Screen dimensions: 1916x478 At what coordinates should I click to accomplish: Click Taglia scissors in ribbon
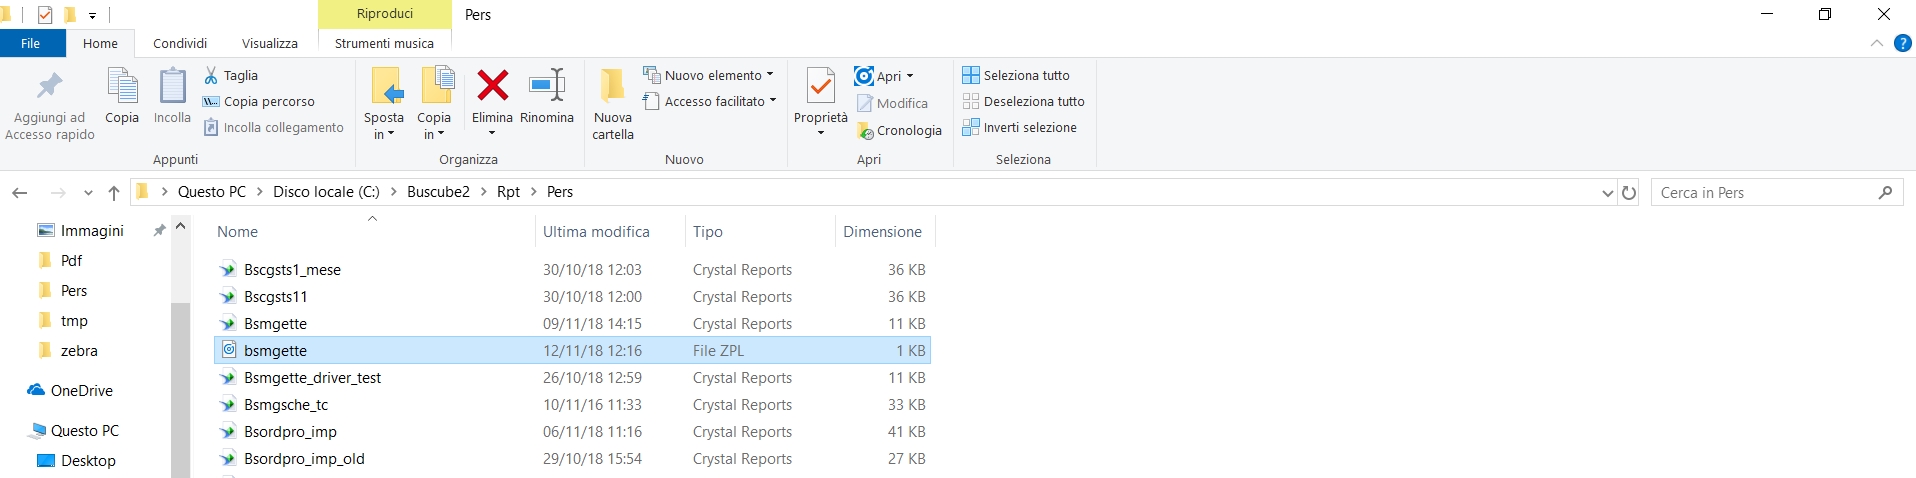231,75
